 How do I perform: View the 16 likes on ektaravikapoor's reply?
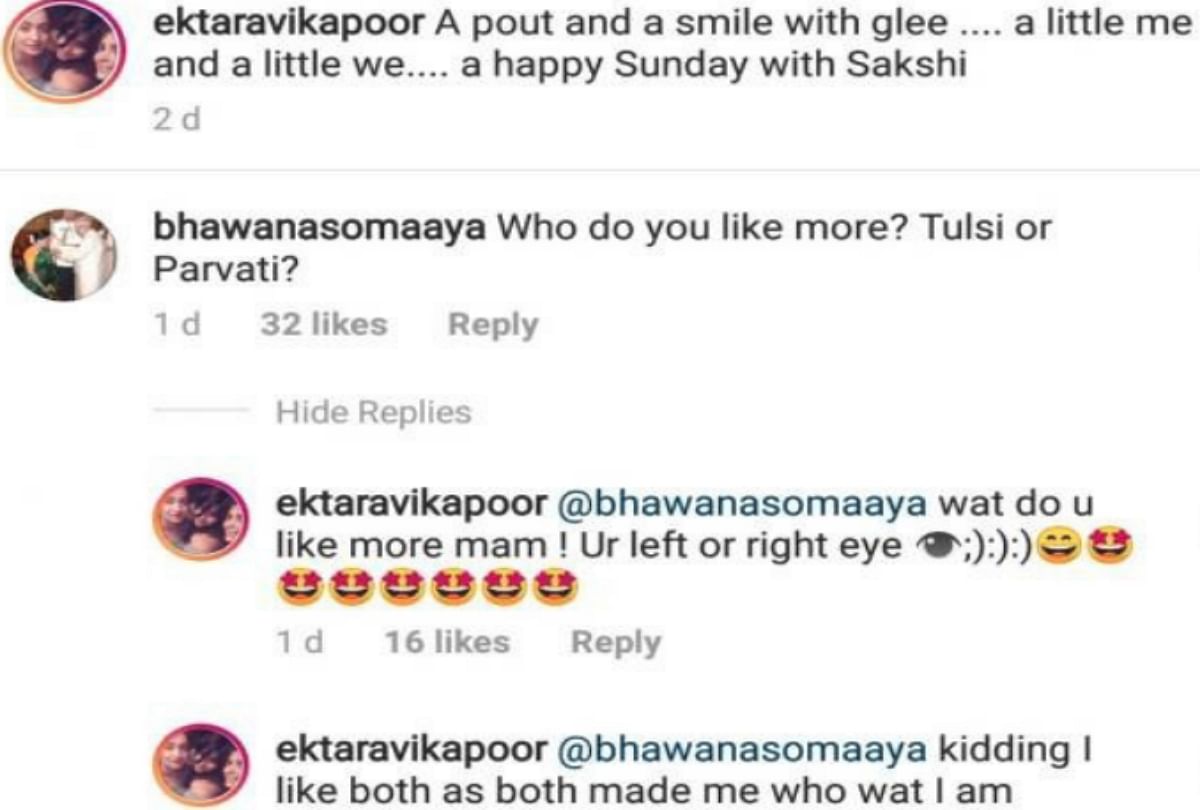click(x=447, y=642)
